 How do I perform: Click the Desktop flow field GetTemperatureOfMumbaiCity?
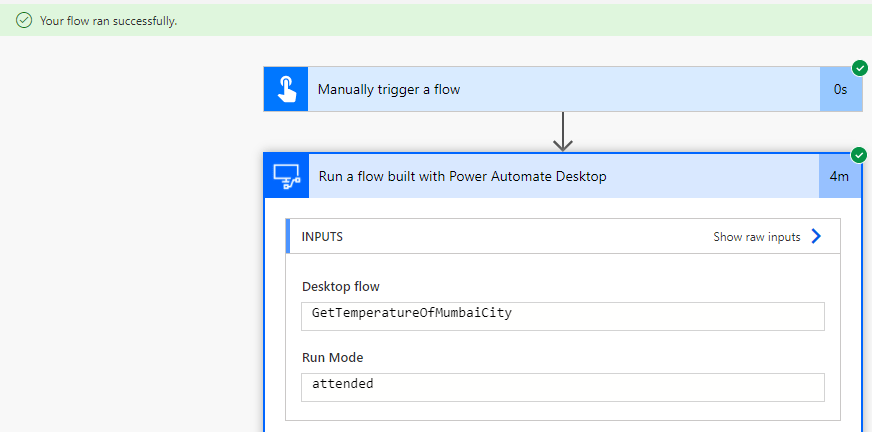pyautogui.click(x=563, y=316)
